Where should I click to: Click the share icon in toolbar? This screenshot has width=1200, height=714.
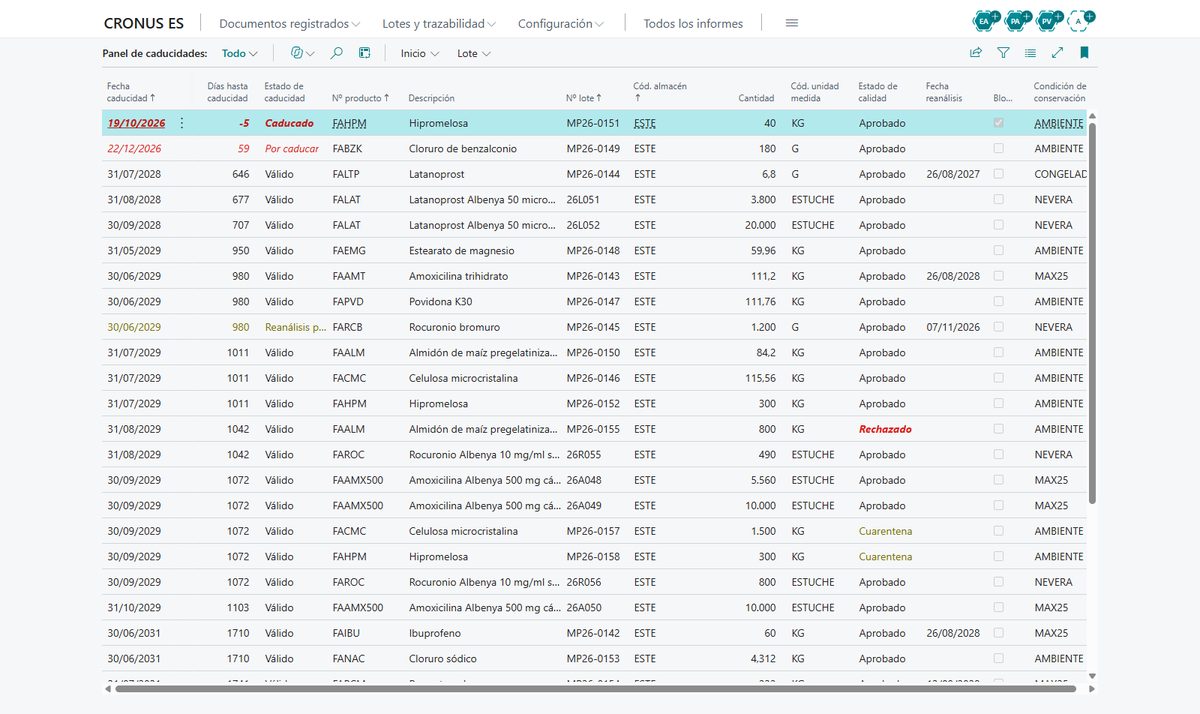(976, 53)
